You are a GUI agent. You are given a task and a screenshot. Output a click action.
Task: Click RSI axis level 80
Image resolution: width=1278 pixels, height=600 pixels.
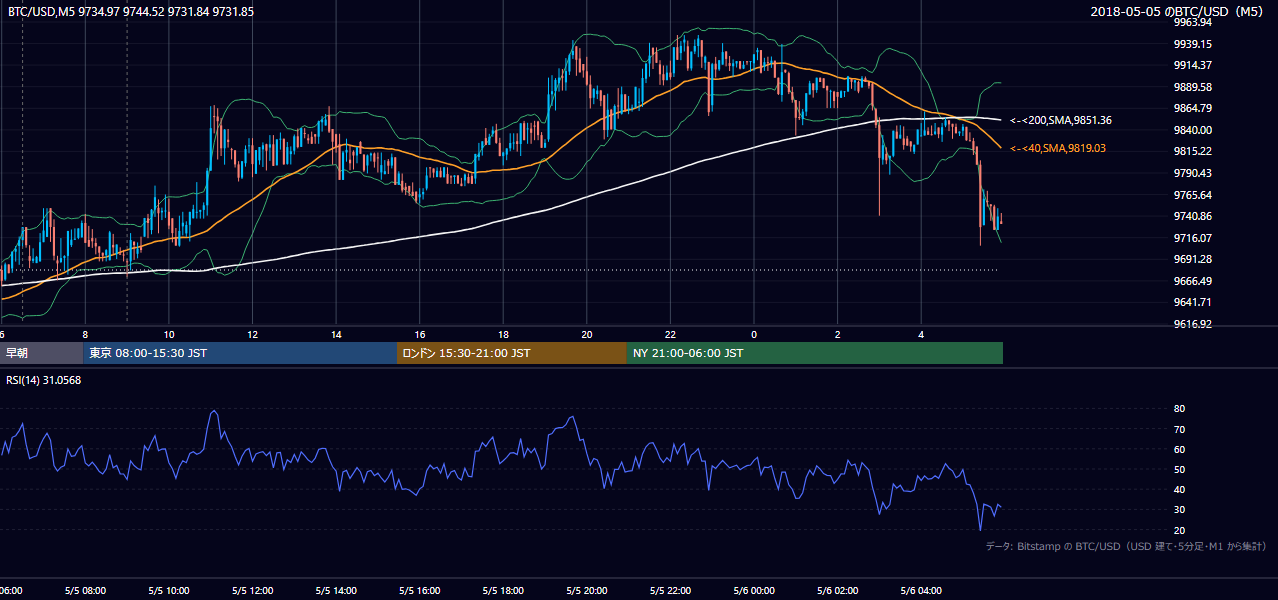tap(1179, 409)
